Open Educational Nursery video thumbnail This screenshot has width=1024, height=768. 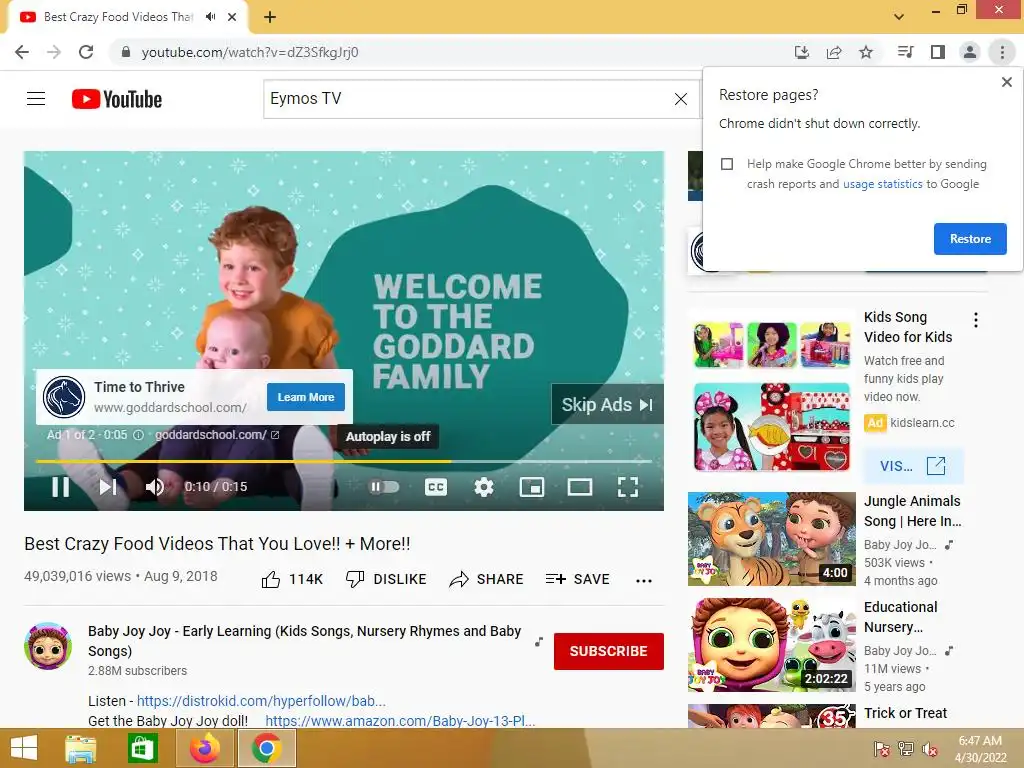tap(771, 645)
